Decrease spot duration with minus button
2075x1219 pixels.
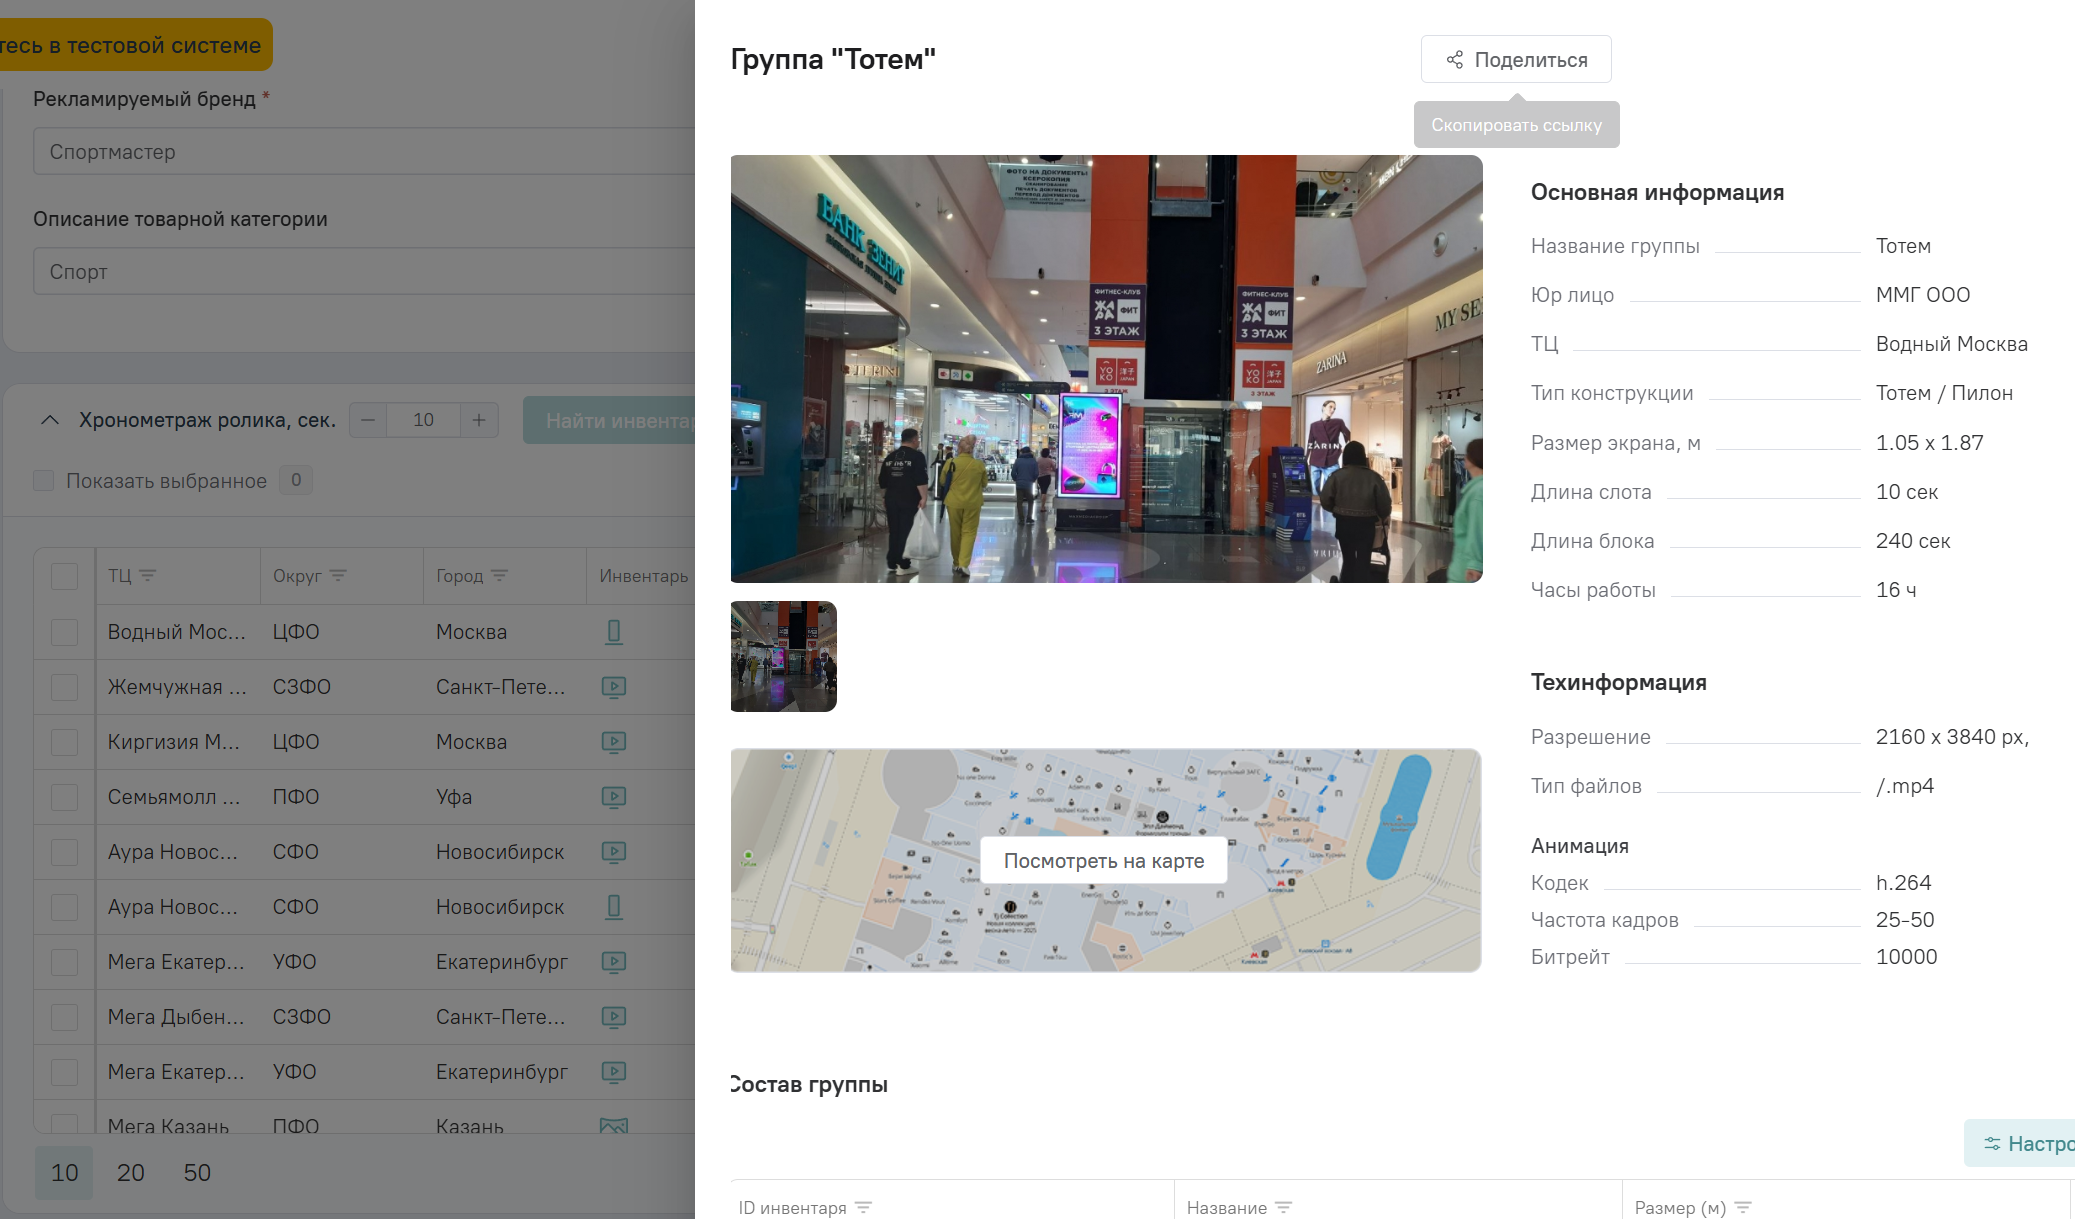tap(368, 420)
